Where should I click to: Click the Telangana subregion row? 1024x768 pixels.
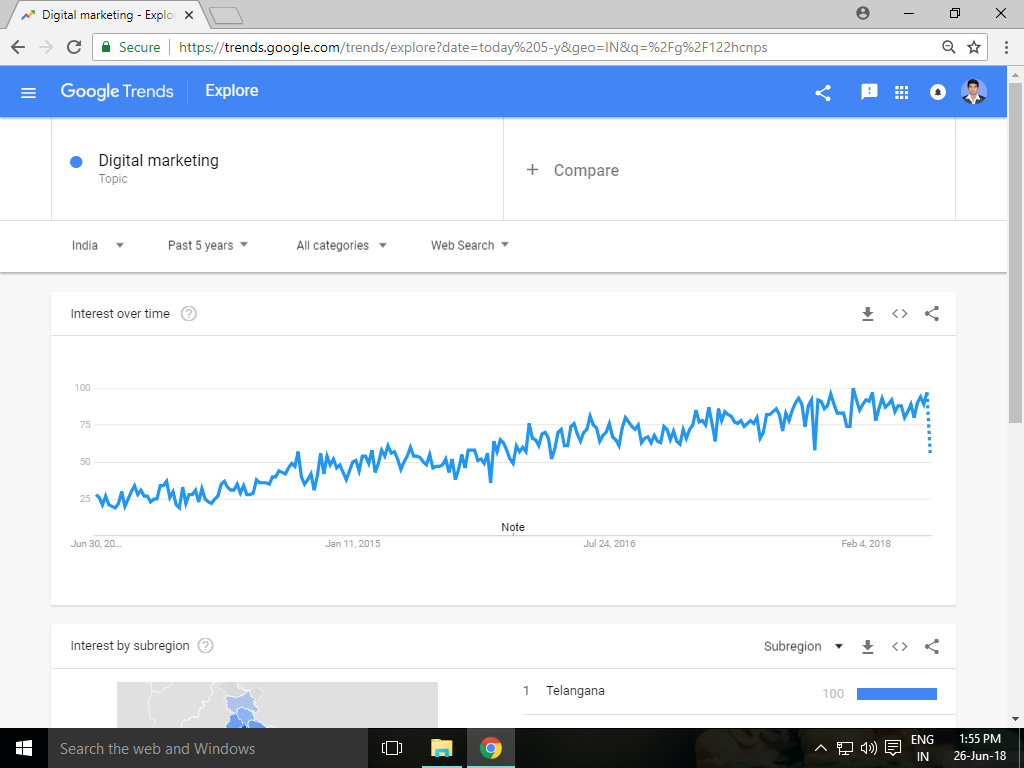[729, 692]
